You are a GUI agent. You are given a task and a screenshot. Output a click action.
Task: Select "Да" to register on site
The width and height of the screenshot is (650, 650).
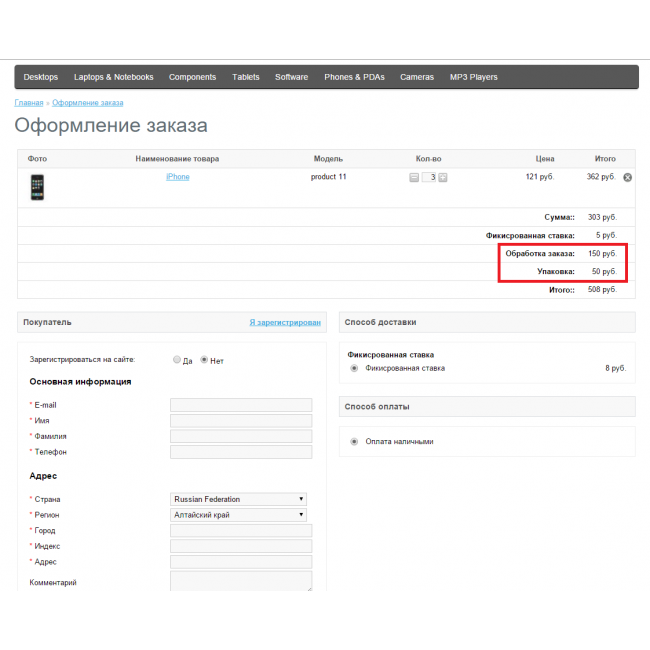pos(177,360)
